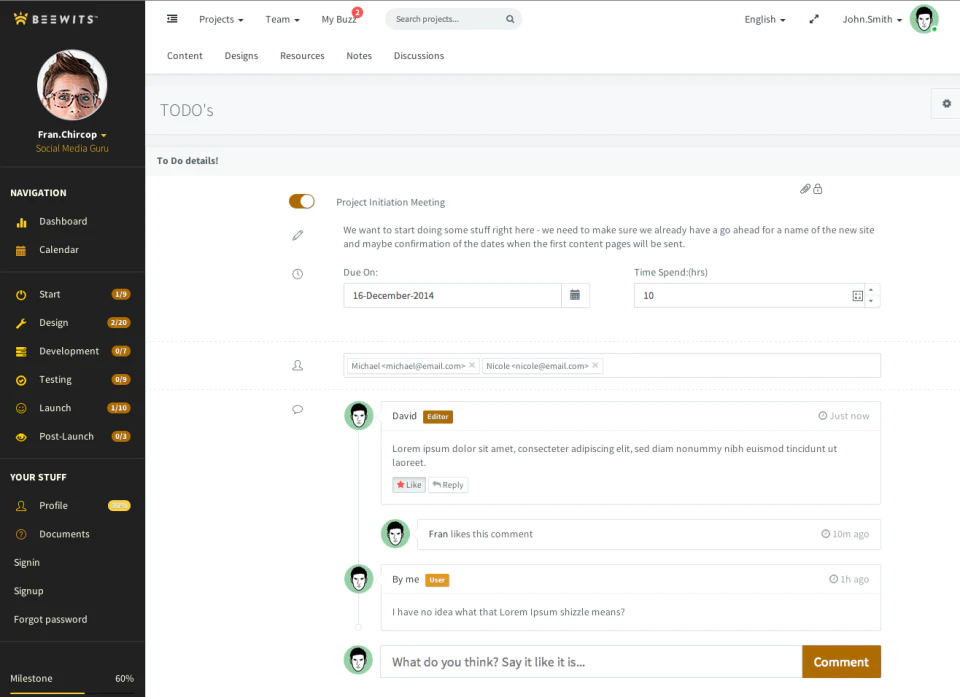Click the fullscreen expand arrows icon
Viewport: 960px width, 697px height.
[x=814, y=19]
